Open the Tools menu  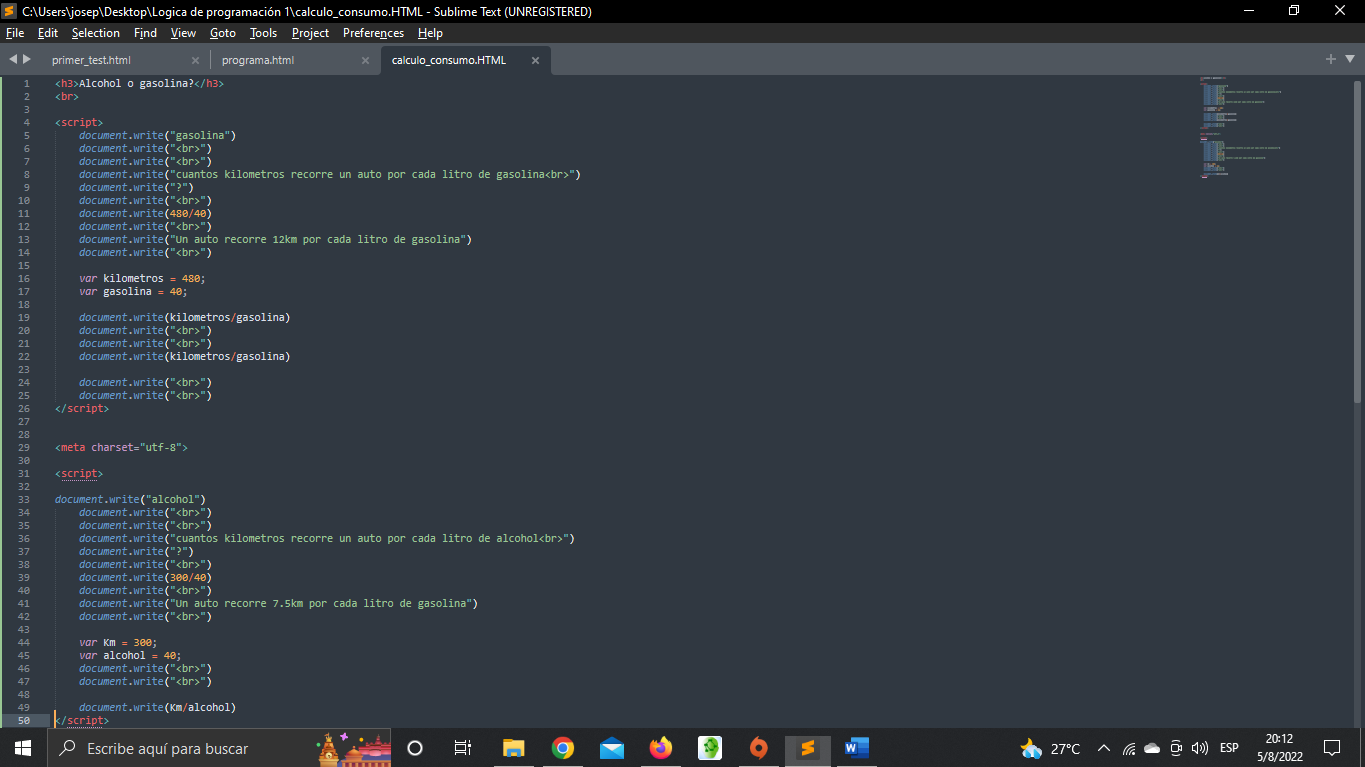pyautogui.click(x=264, y=33)
